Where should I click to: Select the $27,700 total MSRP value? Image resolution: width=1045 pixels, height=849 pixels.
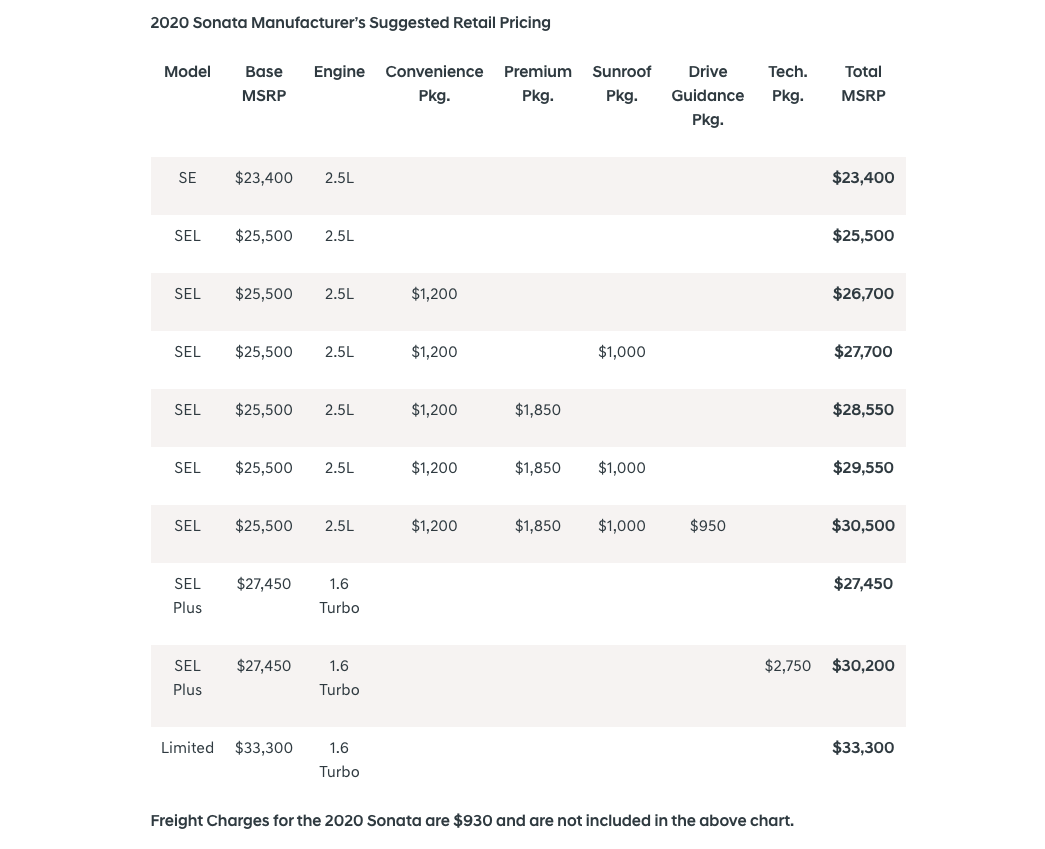pyautogui.click(x=863, y=352)
